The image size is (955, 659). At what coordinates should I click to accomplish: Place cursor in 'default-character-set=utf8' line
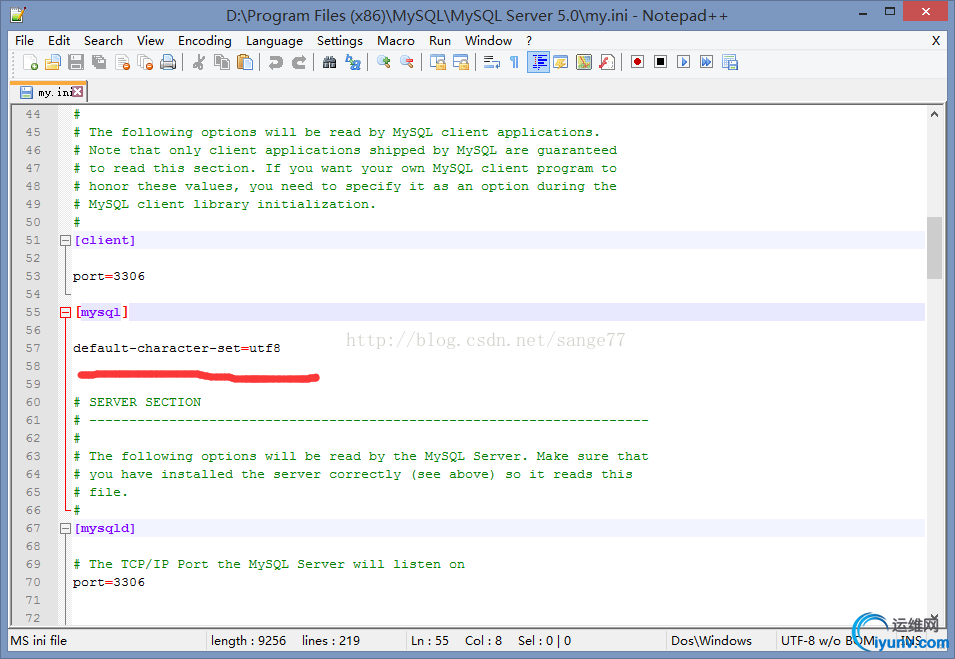click(x=177, y=348)
